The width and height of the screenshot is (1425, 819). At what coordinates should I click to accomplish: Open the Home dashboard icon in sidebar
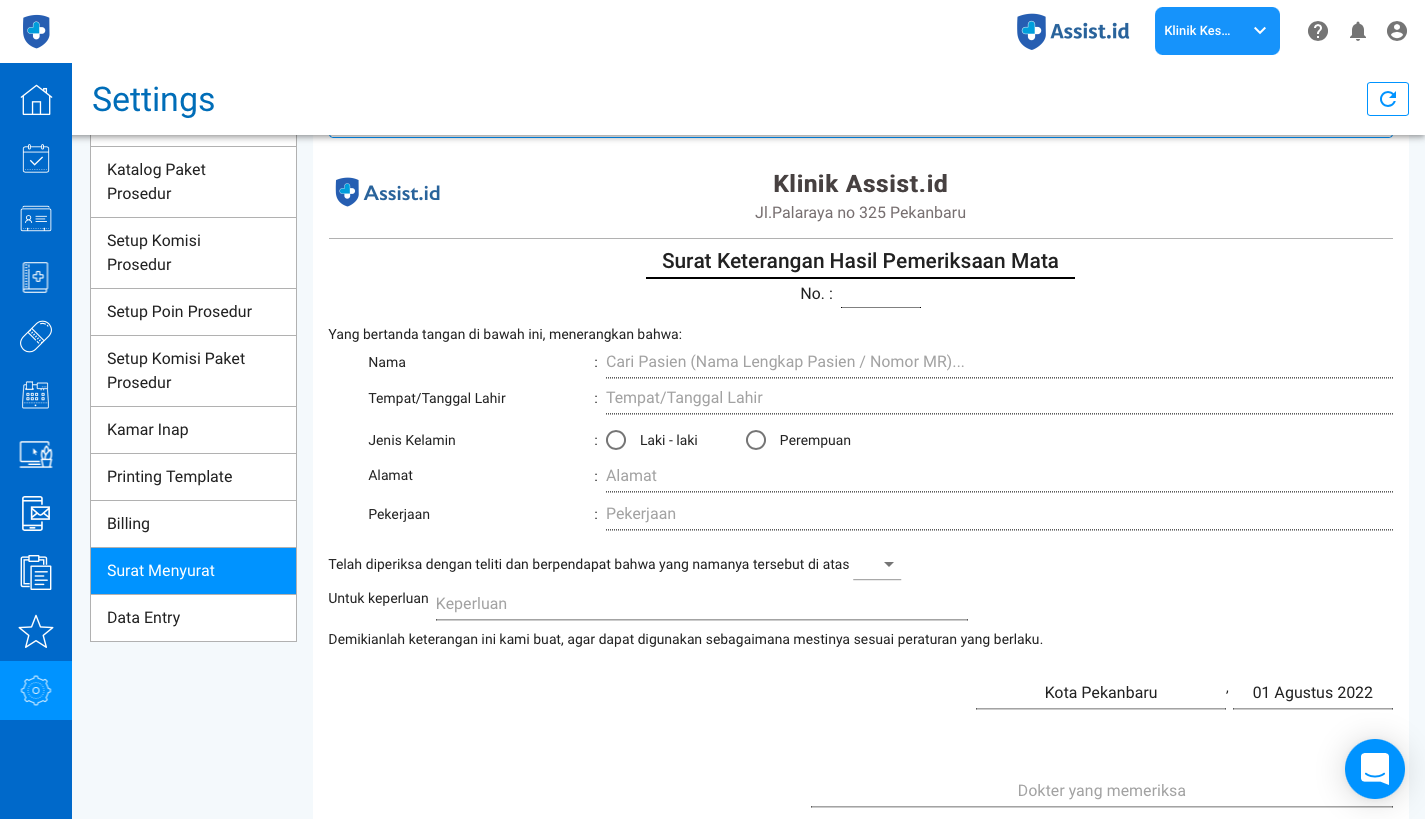tap(36, 100)
